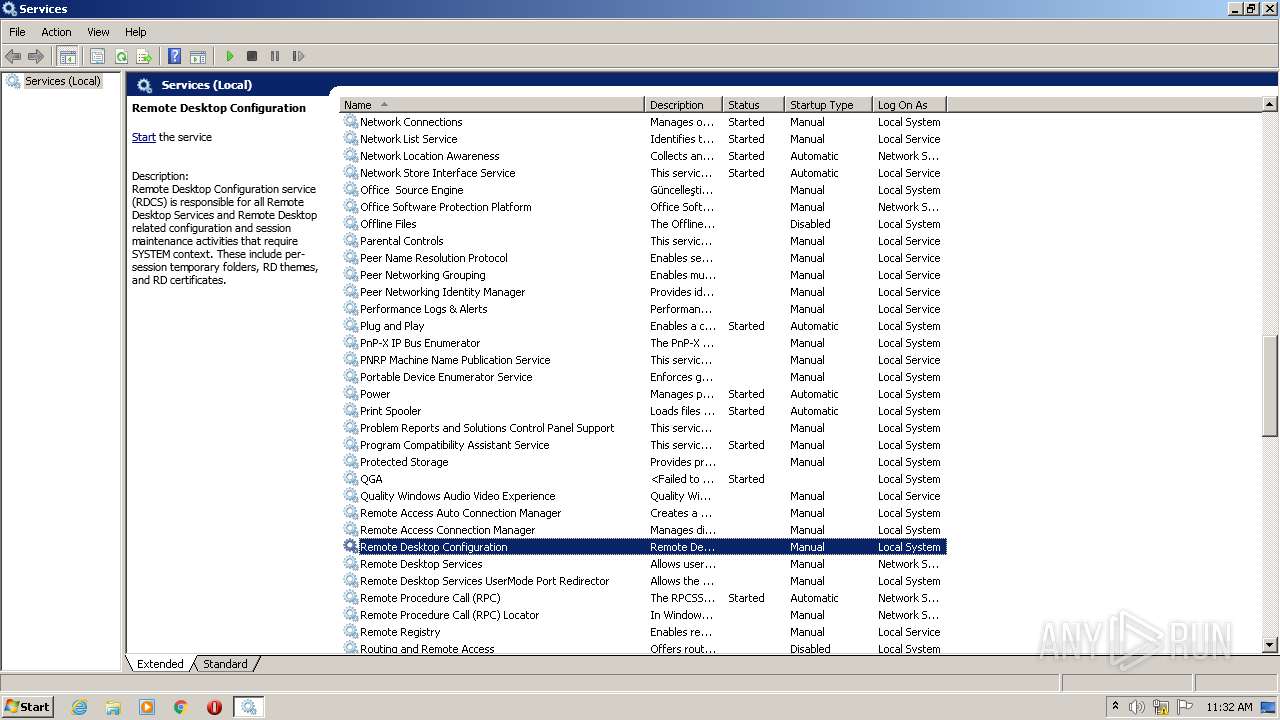Sort by the Name column header
1280x720 pixels.
point(492,105)
